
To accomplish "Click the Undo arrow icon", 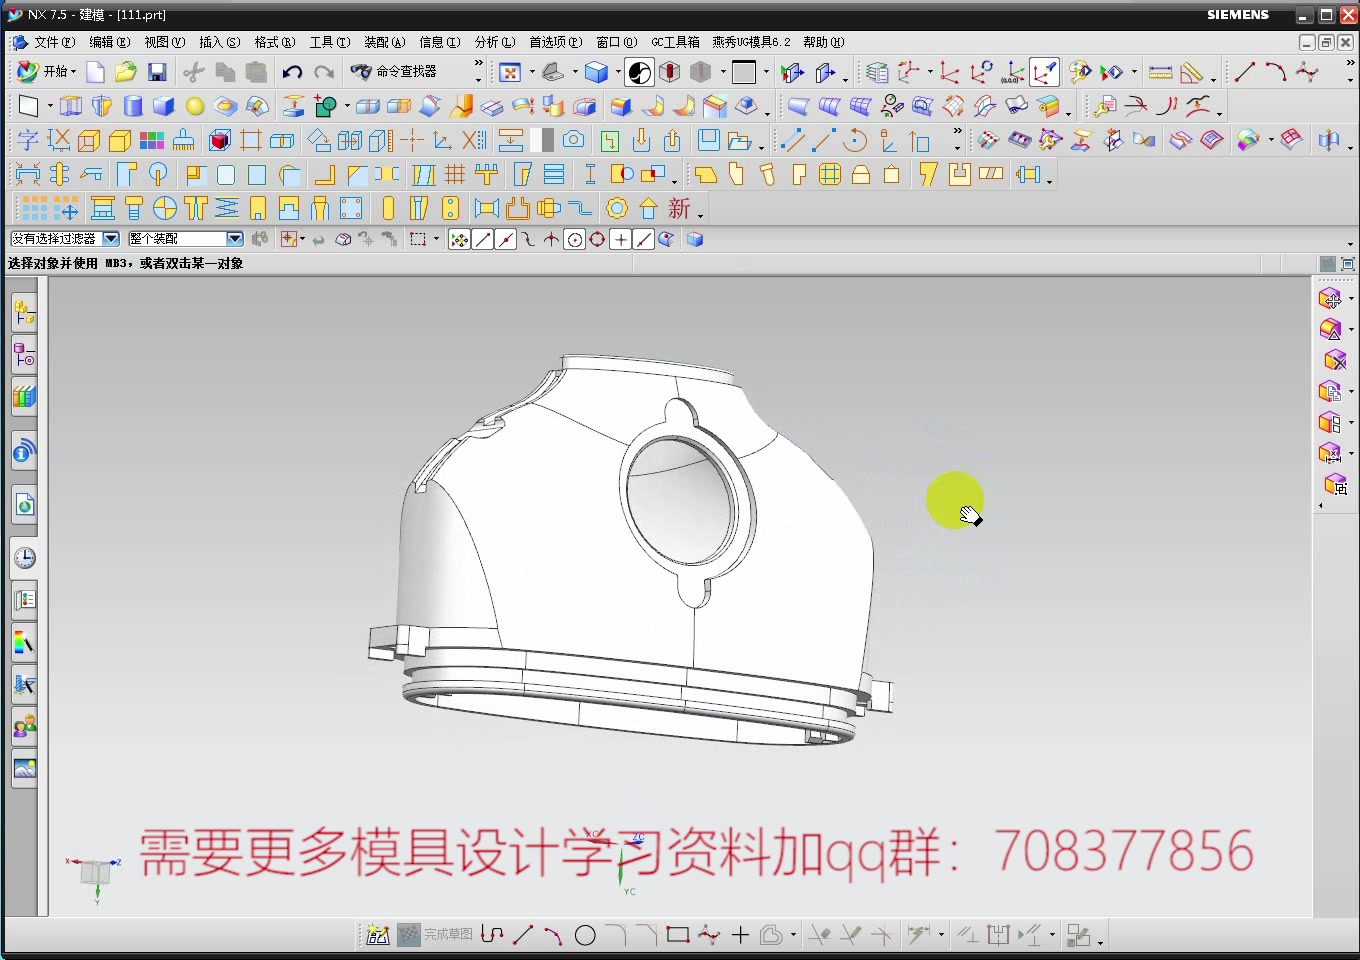I will point(291,71).
